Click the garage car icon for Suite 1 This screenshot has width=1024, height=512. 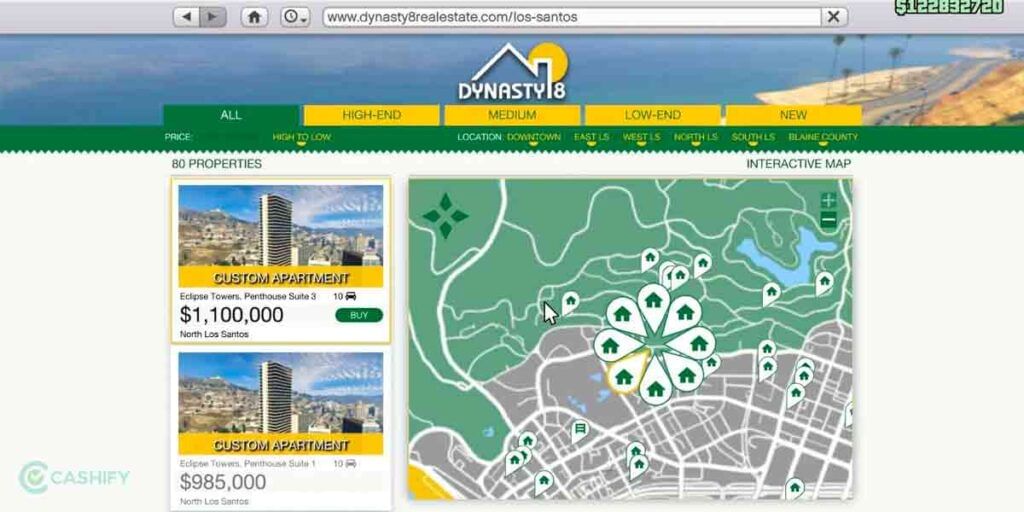(351, 464)
